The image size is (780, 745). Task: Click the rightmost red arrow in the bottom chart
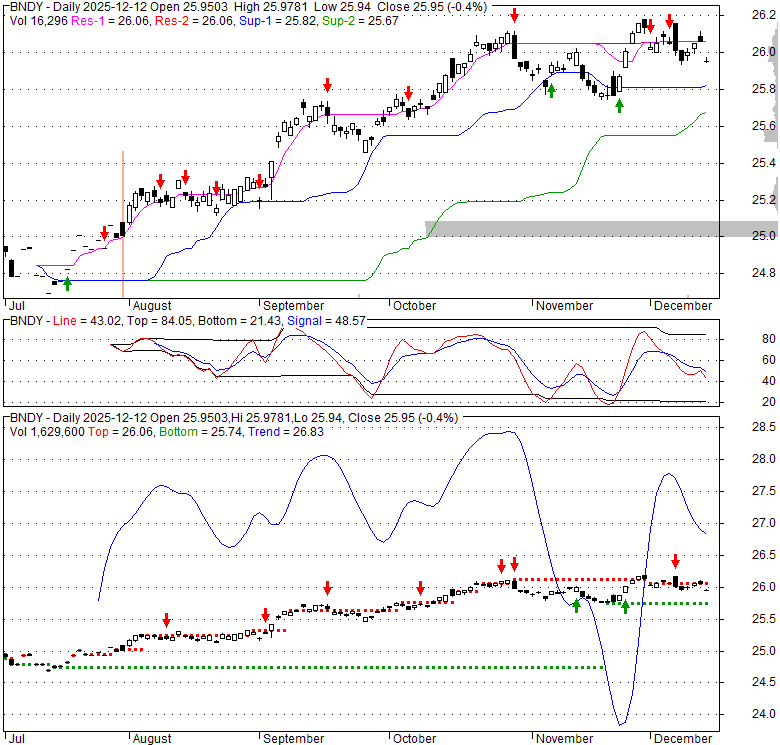[676, 561]
